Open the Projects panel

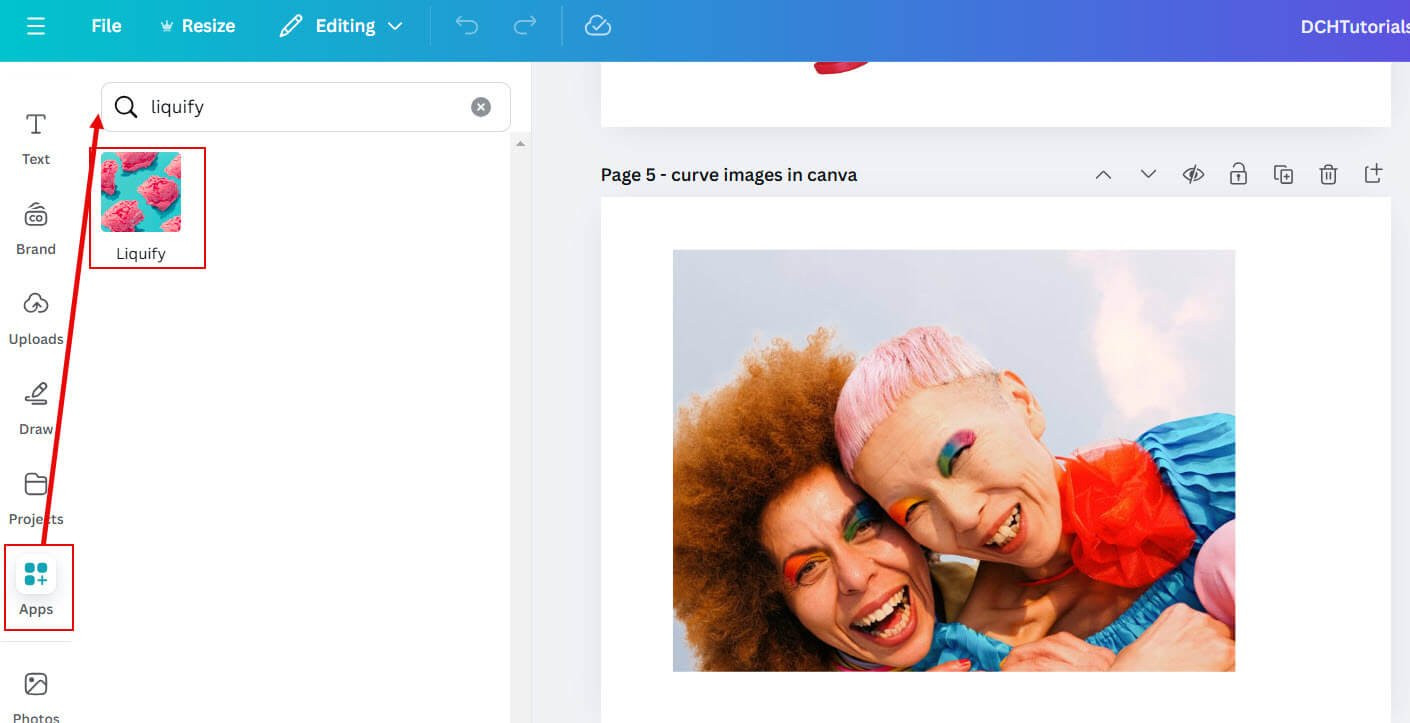tap(36, 498)
